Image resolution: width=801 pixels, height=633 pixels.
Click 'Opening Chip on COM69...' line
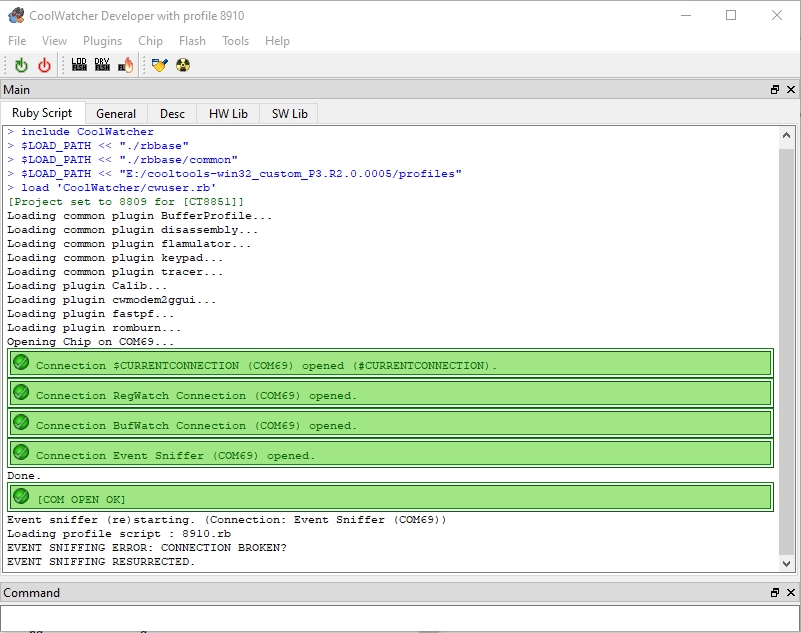point(90,342)
